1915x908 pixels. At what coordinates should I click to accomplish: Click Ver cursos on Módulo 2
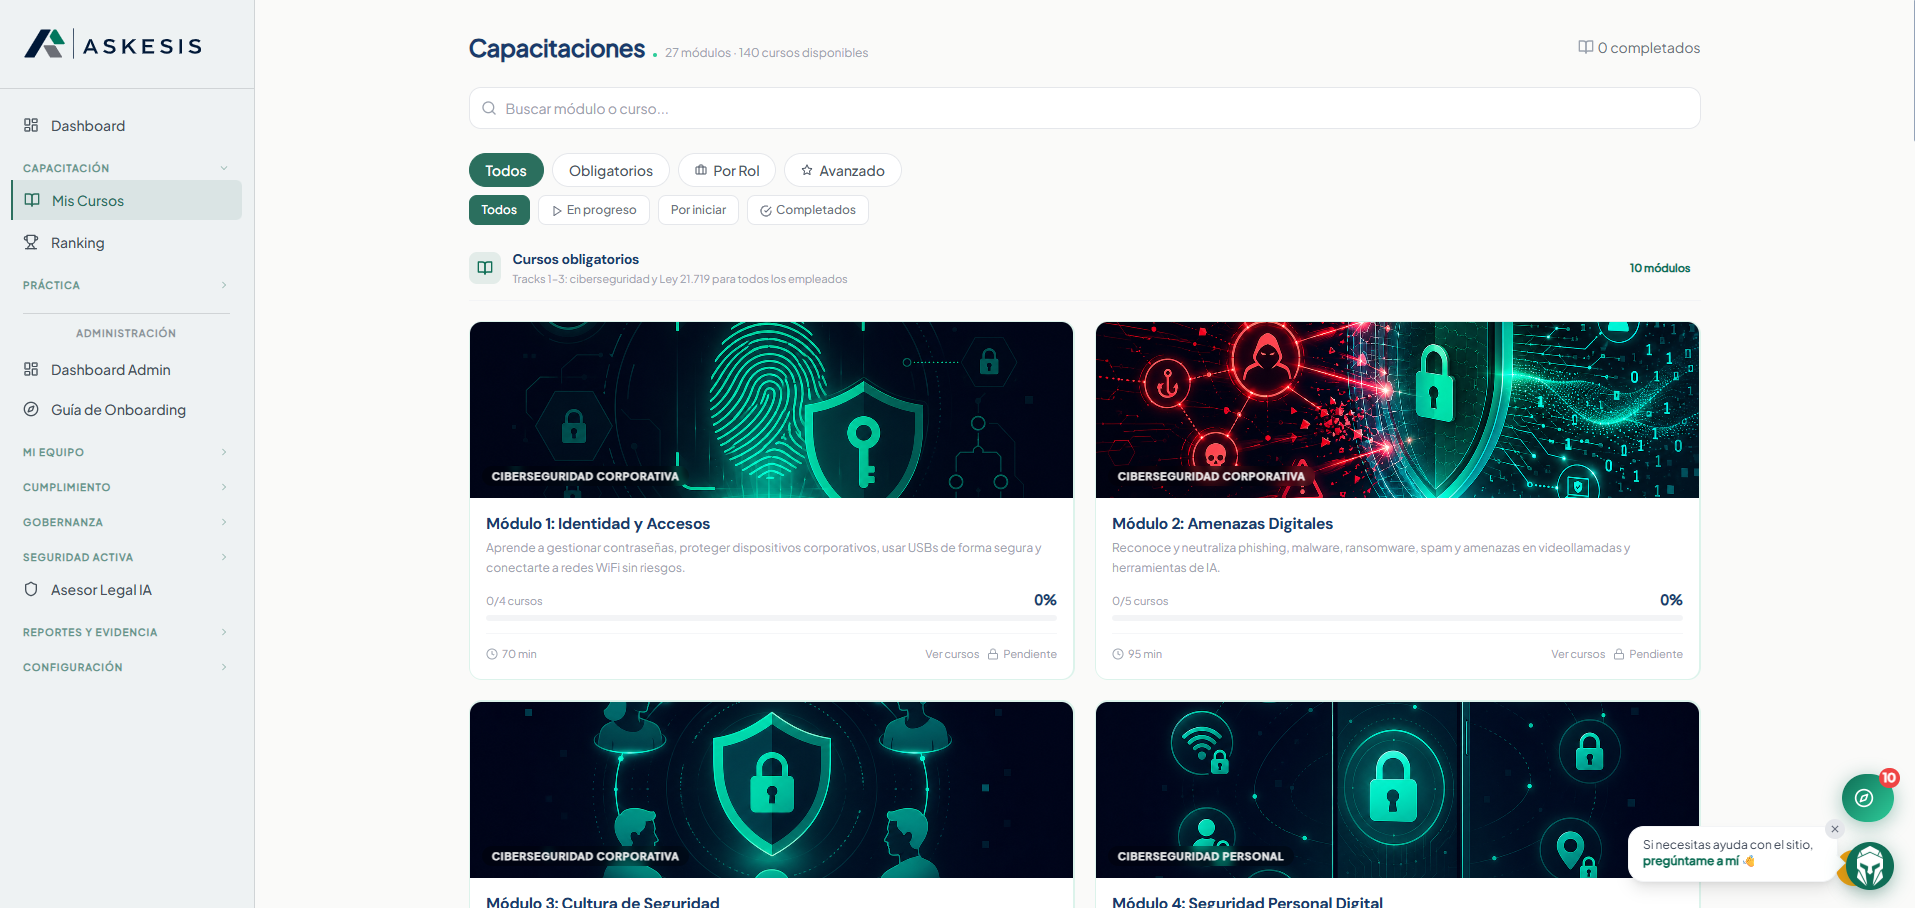pos(1578,654)
